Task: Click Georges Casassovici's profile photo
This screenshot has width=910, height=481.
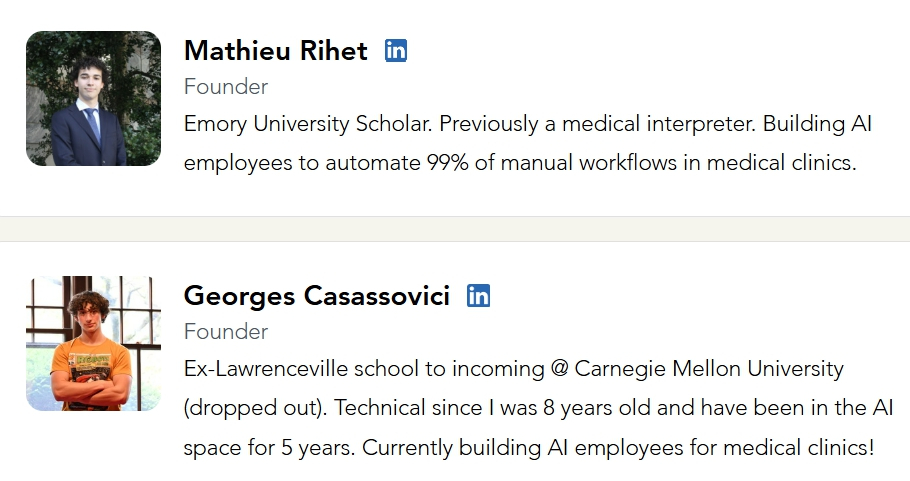Action: pyautogui.click(x=93, y=343)
